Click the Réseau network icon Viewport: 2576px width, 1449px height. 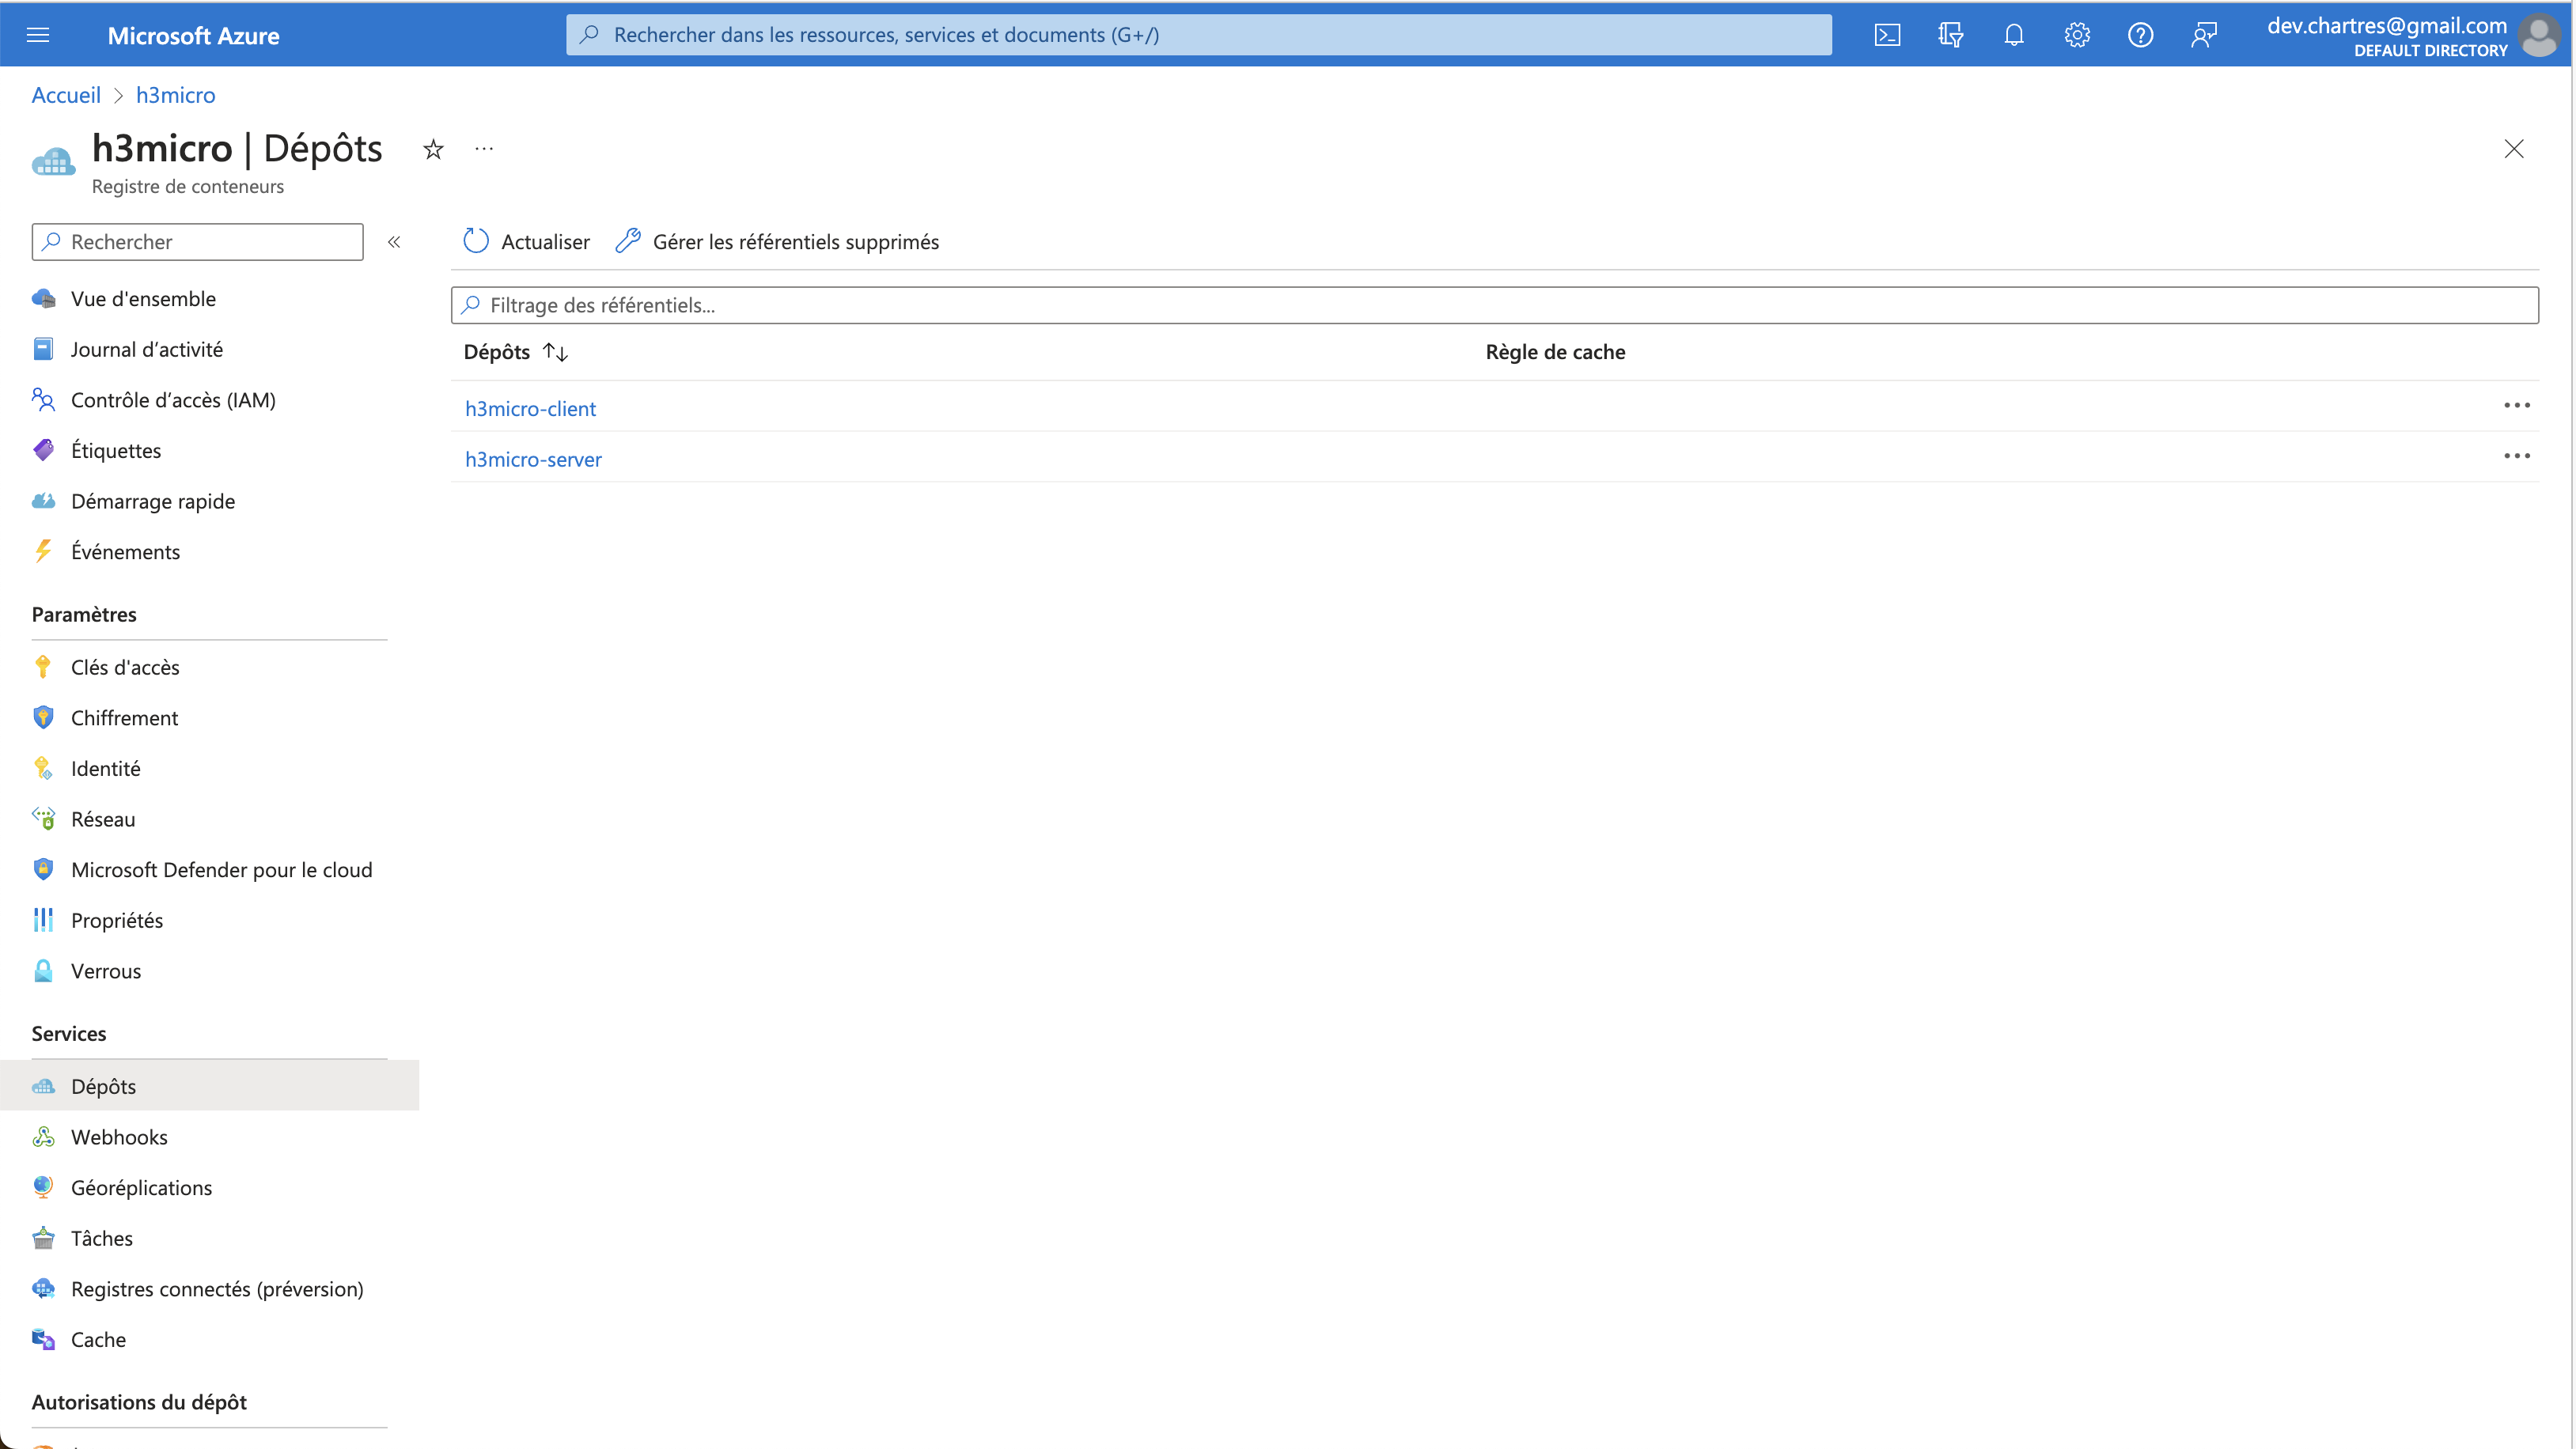[43, 819]
